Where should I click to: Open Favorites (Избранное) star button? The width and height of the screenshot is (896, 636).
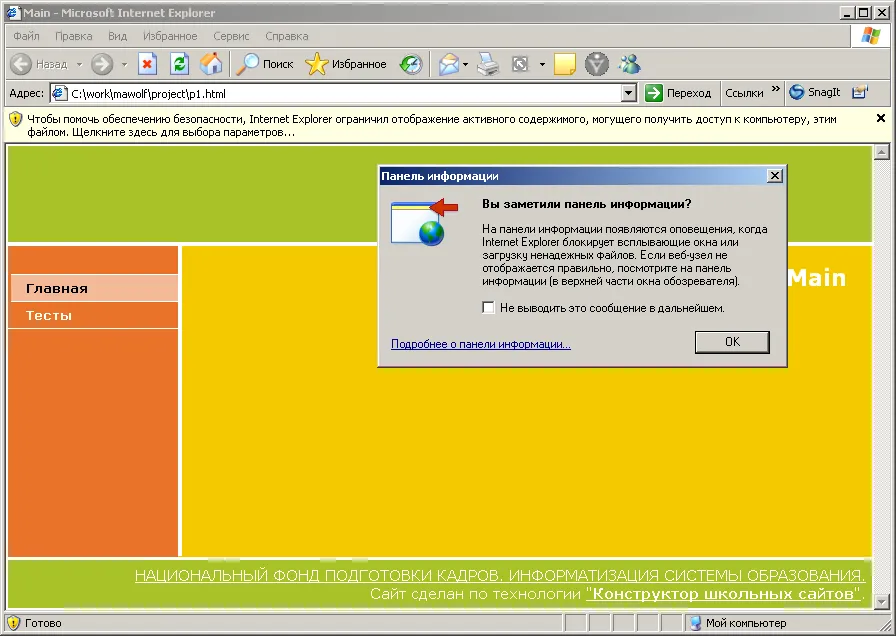tap(346, 64)
